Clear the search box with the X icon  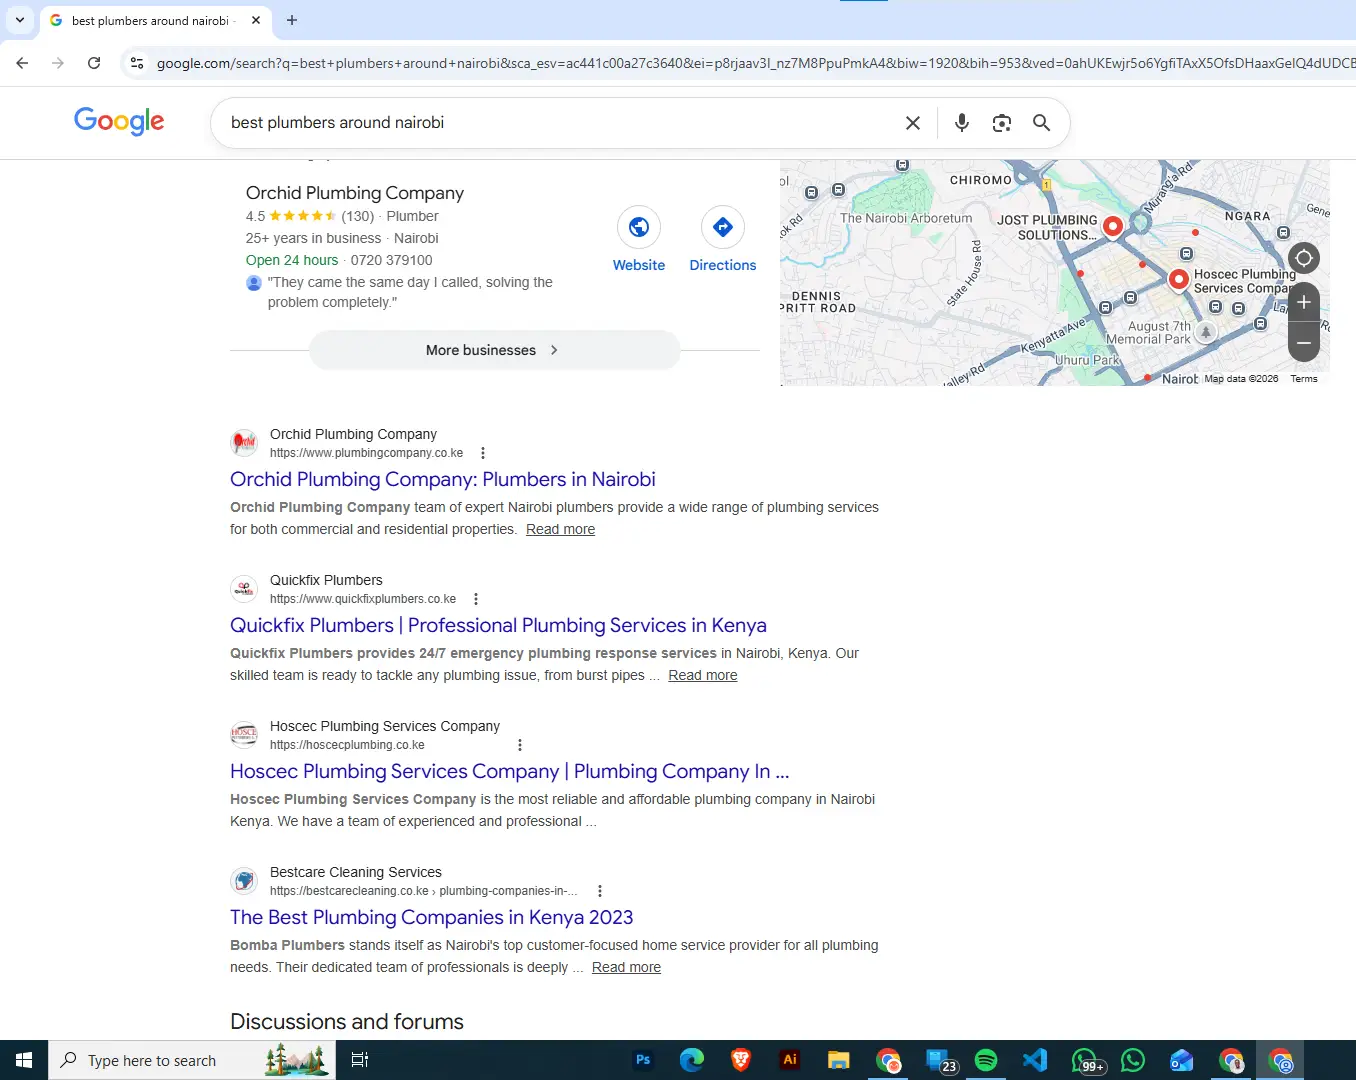[912, 123]
